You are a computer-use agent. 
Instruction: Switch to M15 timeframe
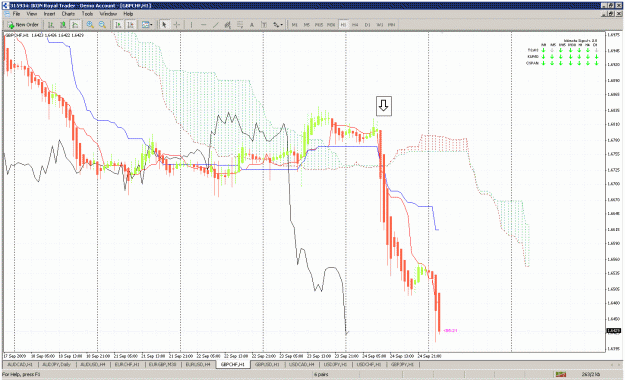319,25
